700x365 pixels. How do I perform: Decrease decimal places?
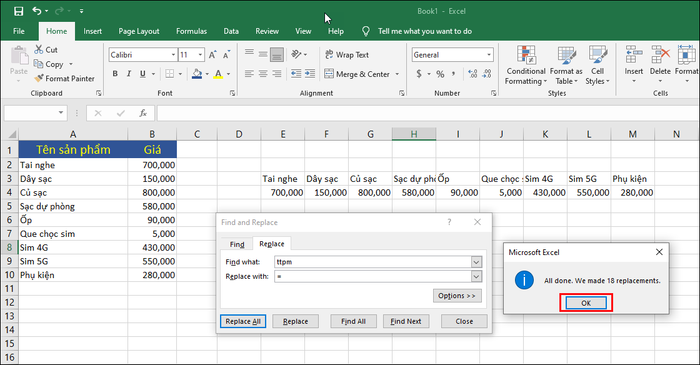click(x=487, y=74)
